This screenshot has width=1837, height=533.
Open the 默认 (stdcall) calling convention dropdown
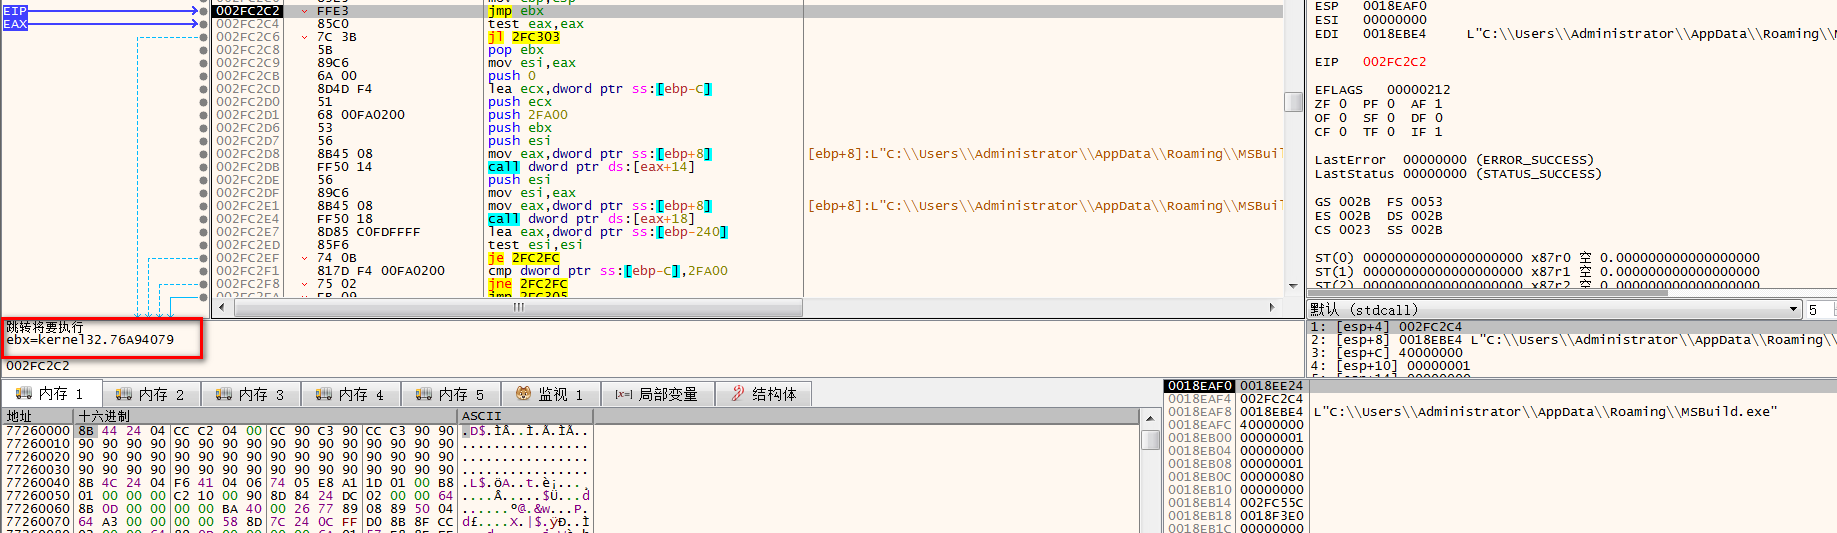point(1793,310)
